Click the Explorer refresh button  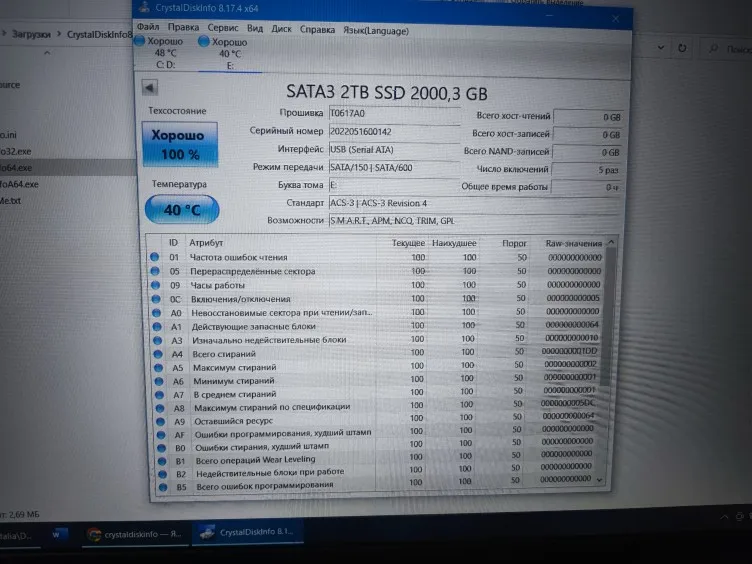(682, 48)
